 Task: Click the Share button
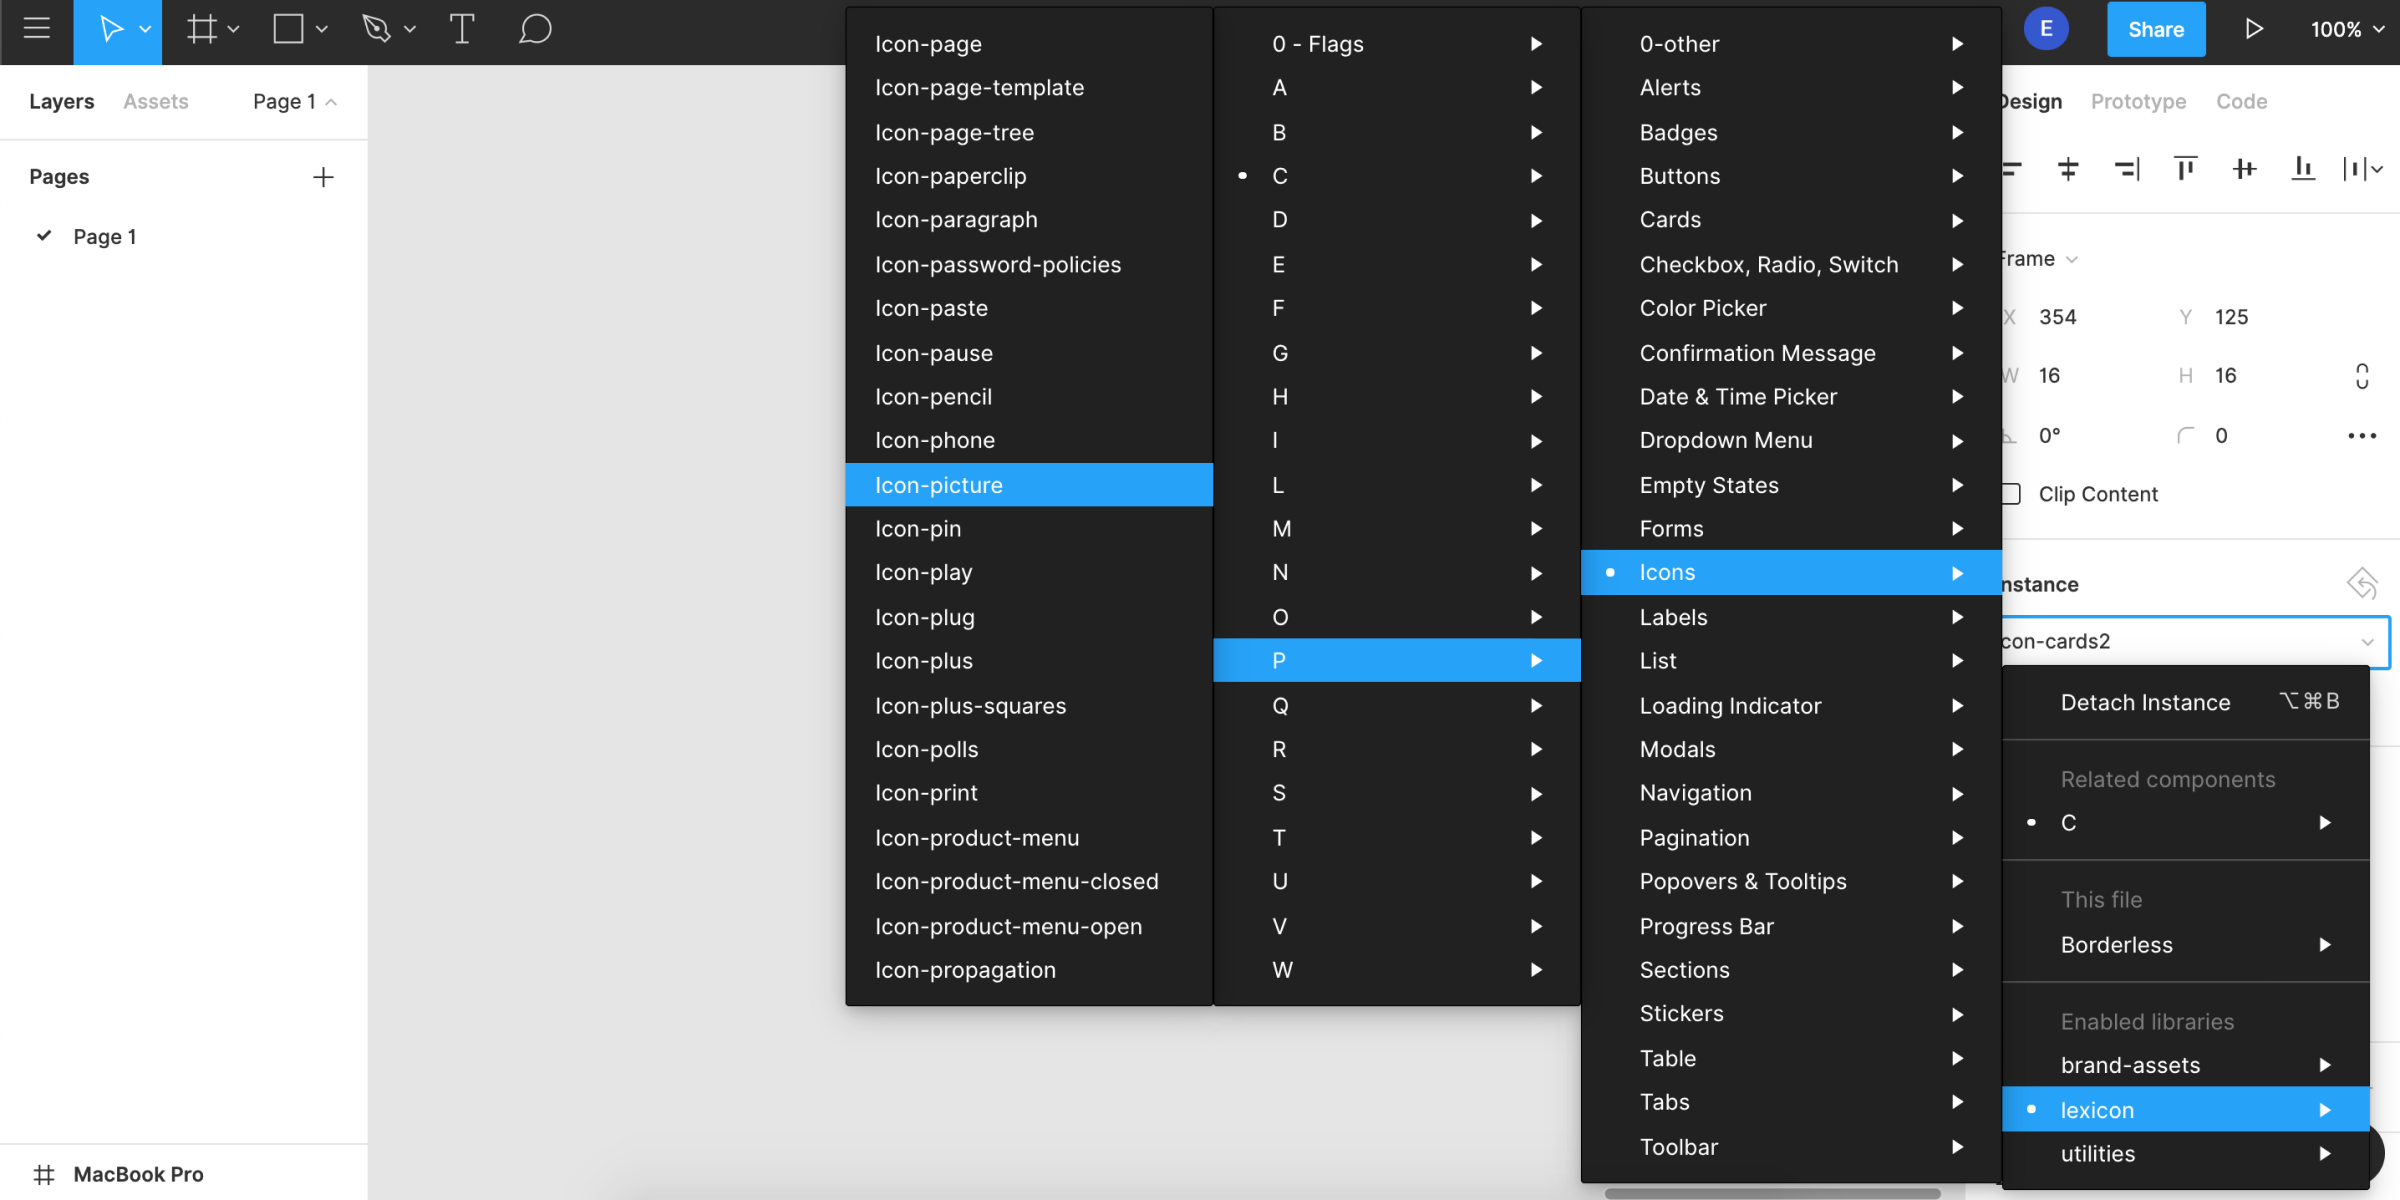(2156, 29)
